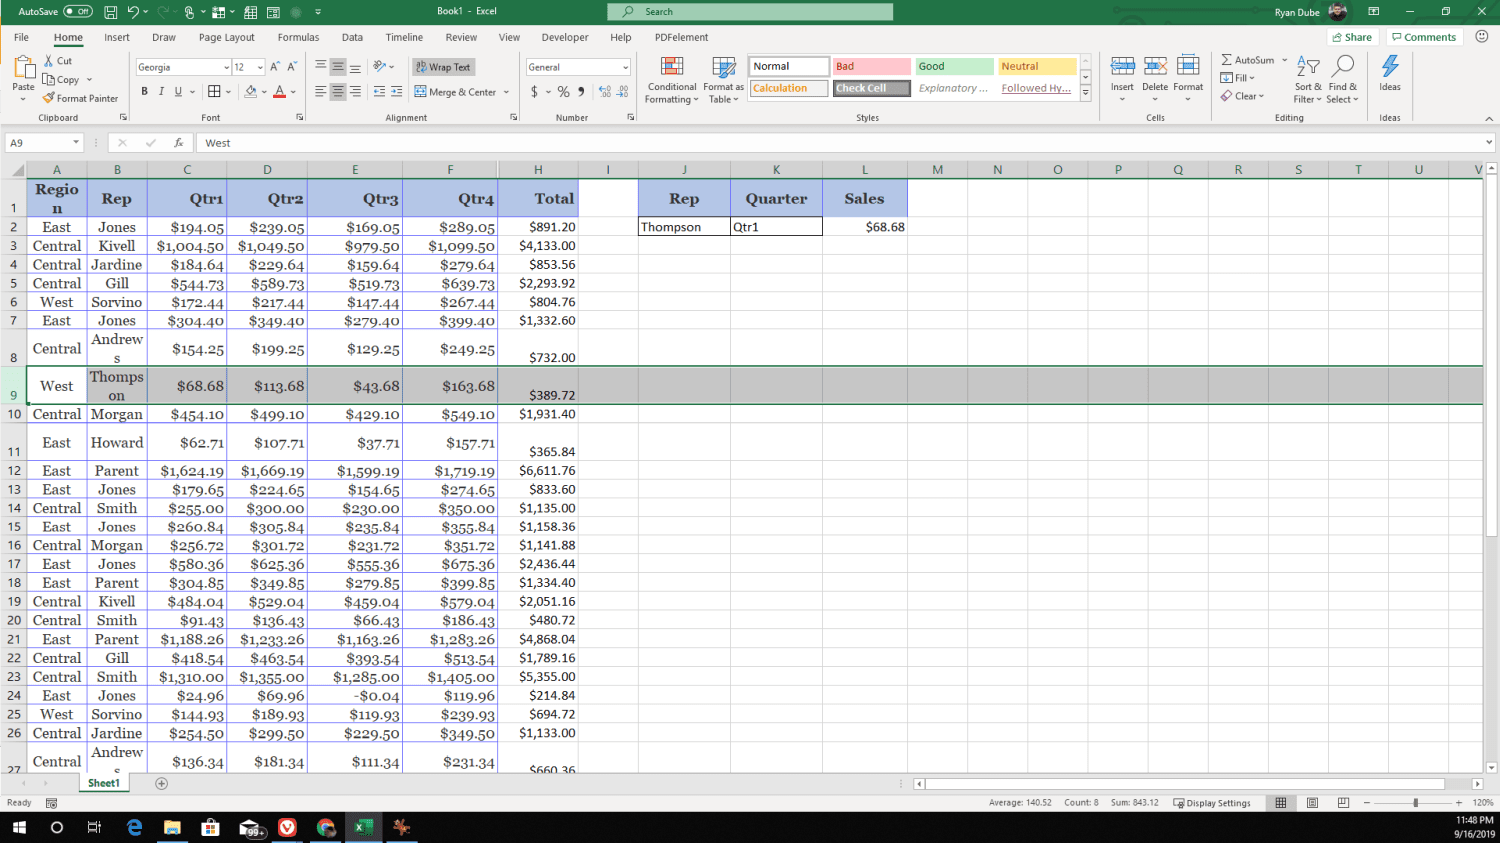The height and width of the screenshot is (843, 1500).
Task: Click the Decrease Indent icon
Action: [379, 92]
